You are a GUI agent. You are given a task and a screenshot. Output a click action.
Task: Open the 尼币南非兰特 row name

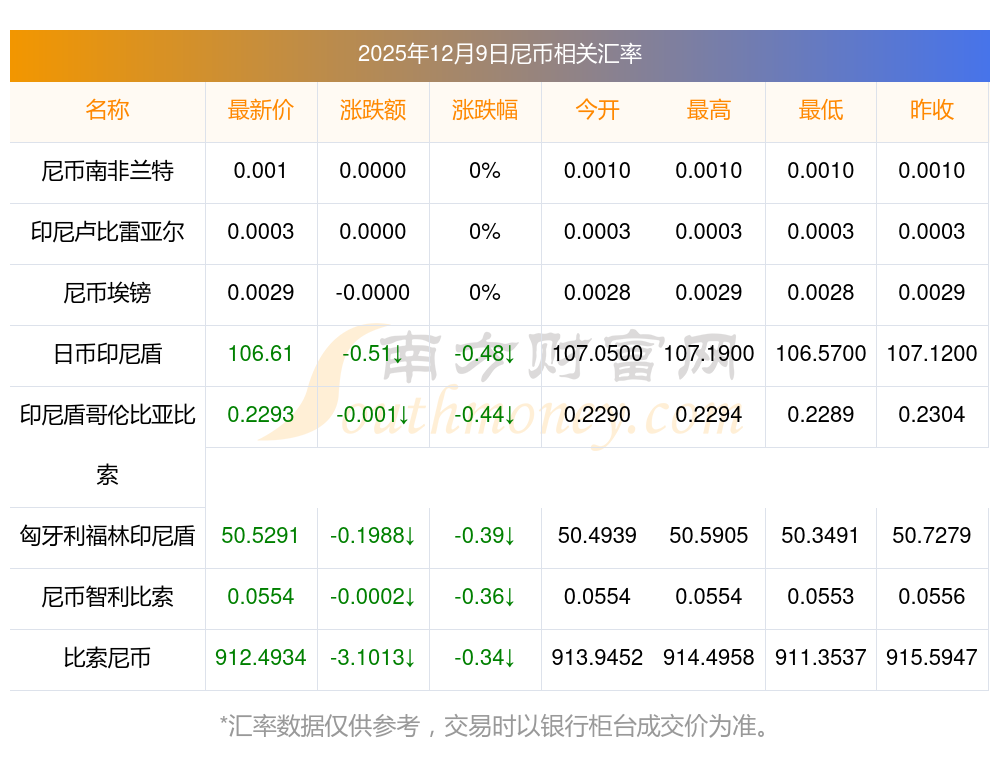click(107, 171)
